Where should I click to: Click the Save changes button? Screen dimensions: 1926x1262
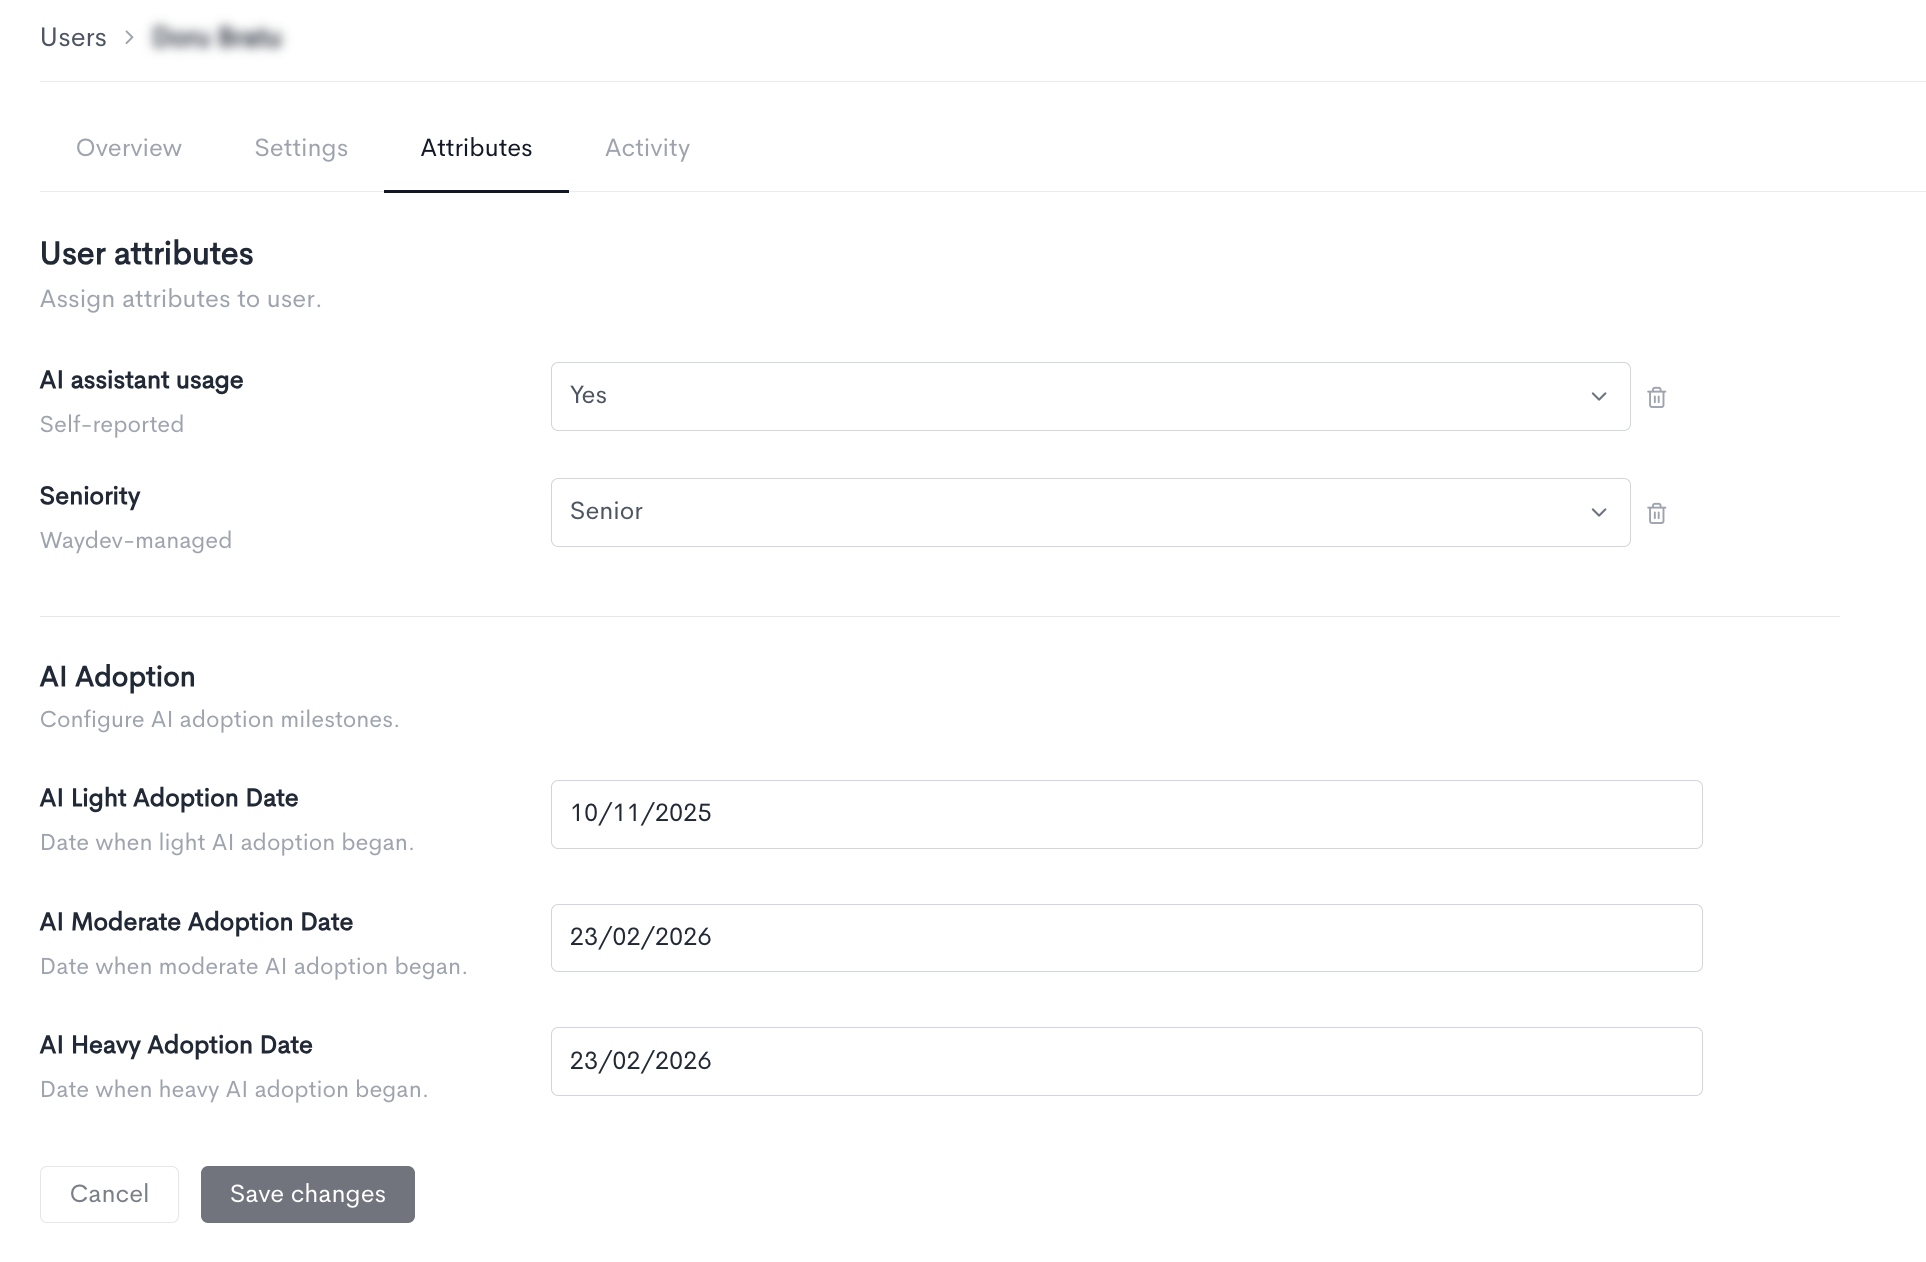click(308, 1194)
